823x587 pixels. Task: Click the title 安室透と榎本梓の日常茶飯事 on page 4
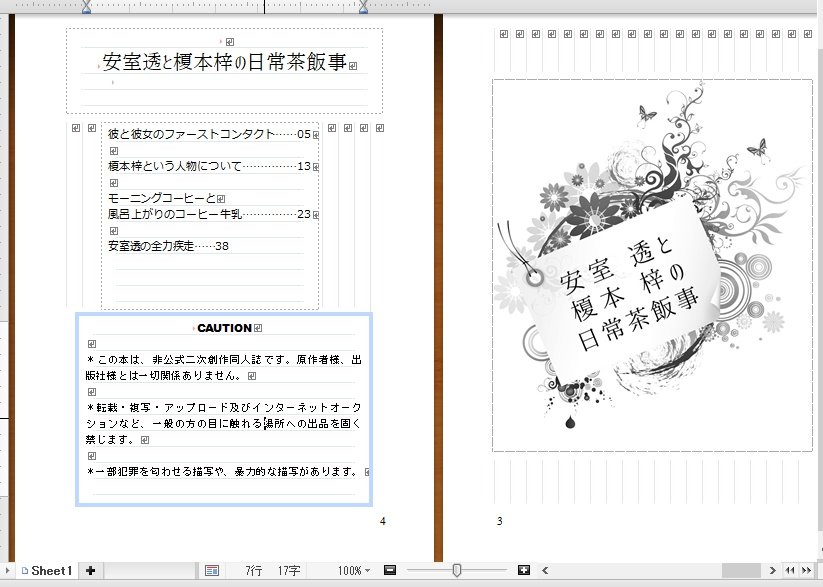point(225,62)
